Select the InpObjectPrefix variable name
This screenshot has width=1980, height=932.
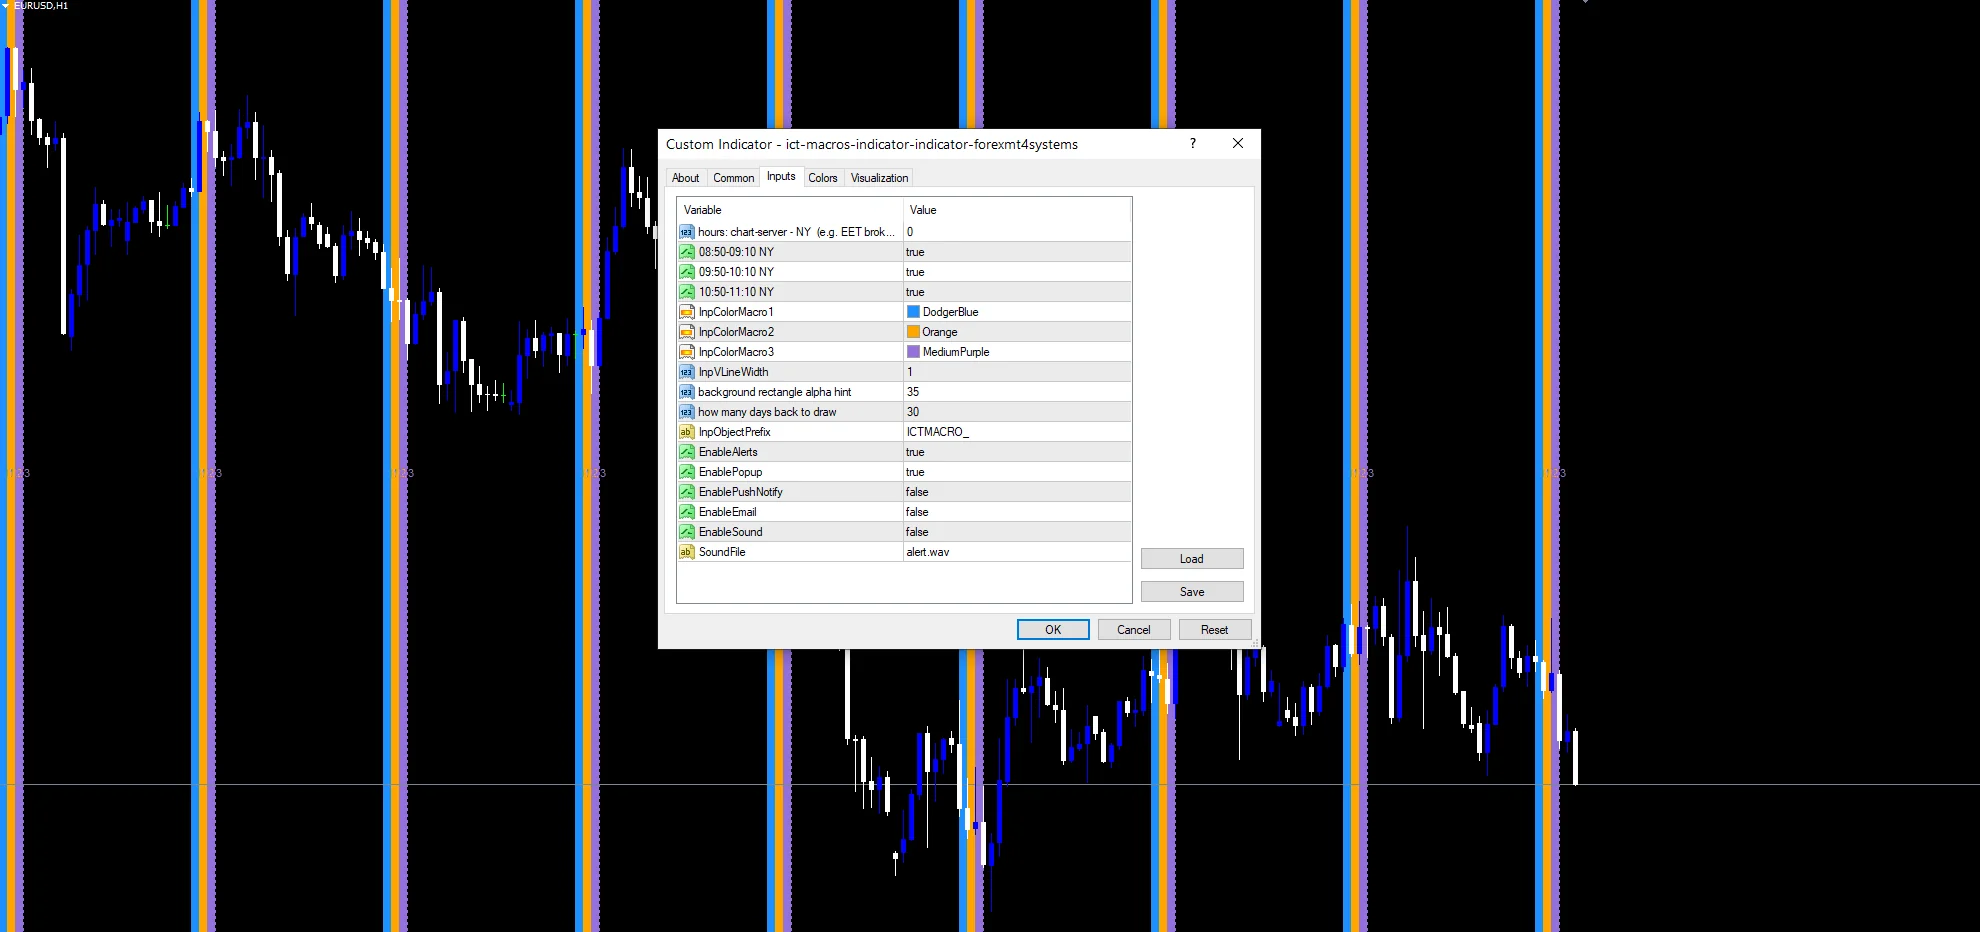735,432
